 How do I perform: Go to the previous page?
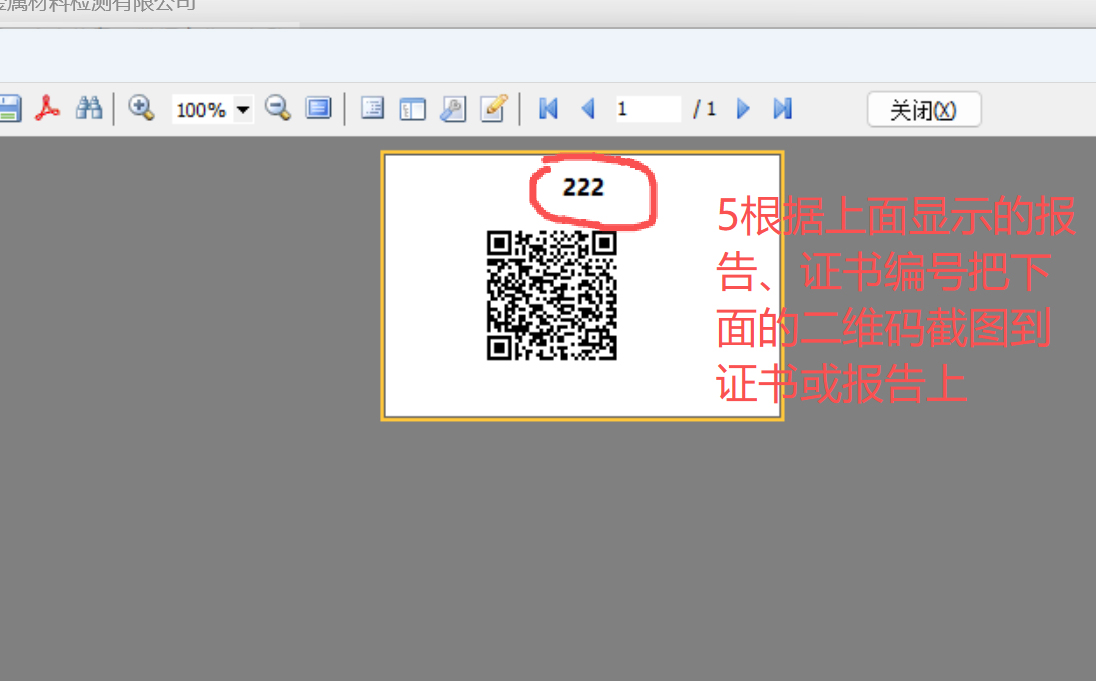click(588, 108)
